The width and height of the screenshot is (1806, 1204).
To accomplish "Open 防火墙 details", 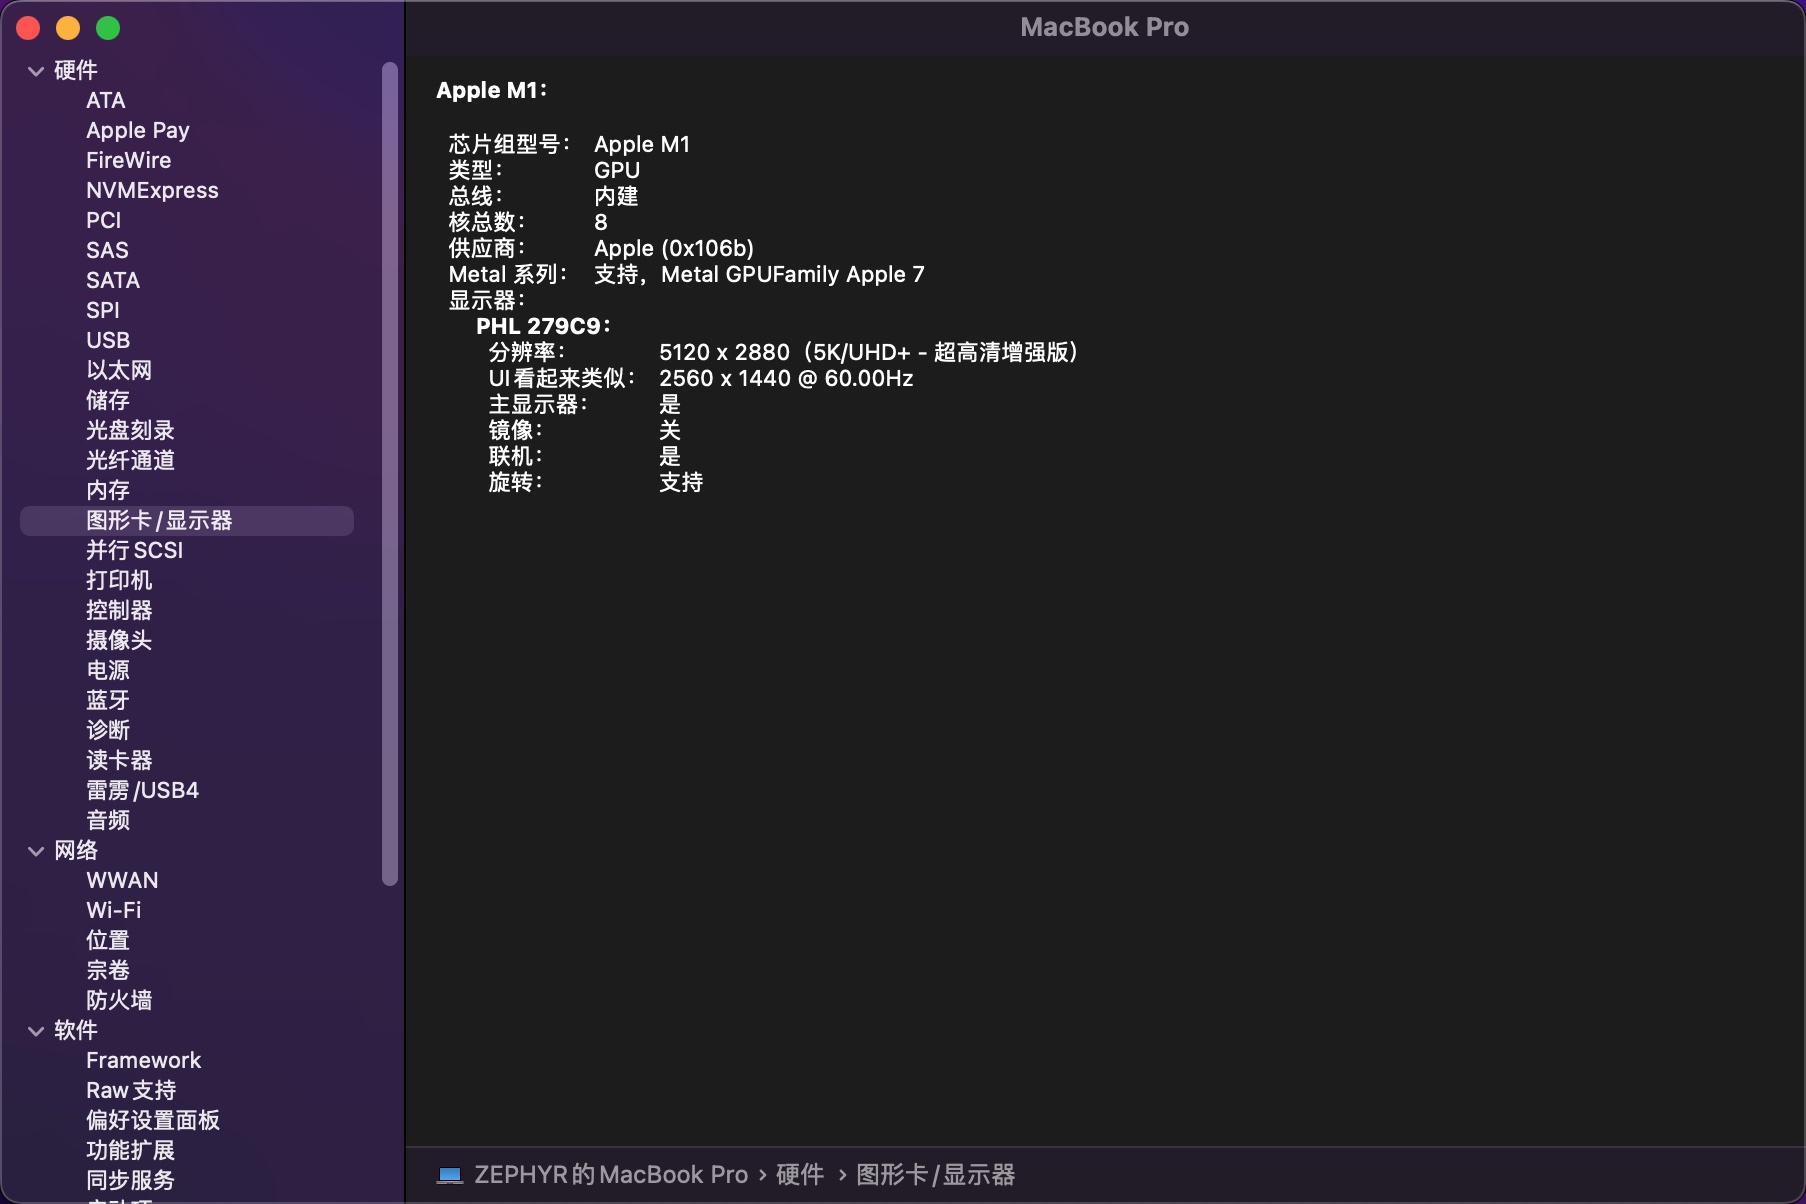I will click(x=119, y=1001).
